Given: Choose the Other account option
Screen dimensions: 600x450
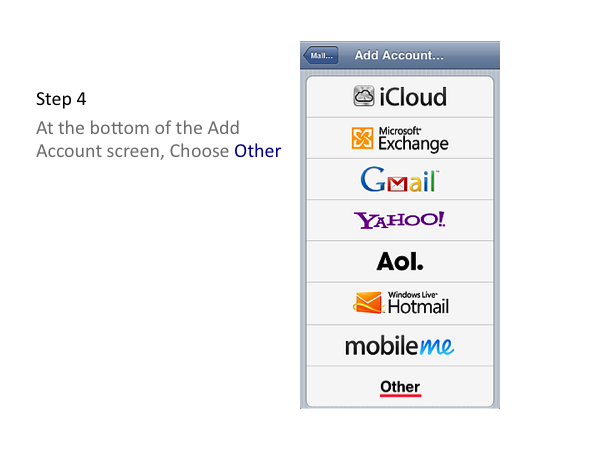Looking at the screenshot, I should 400,387.
